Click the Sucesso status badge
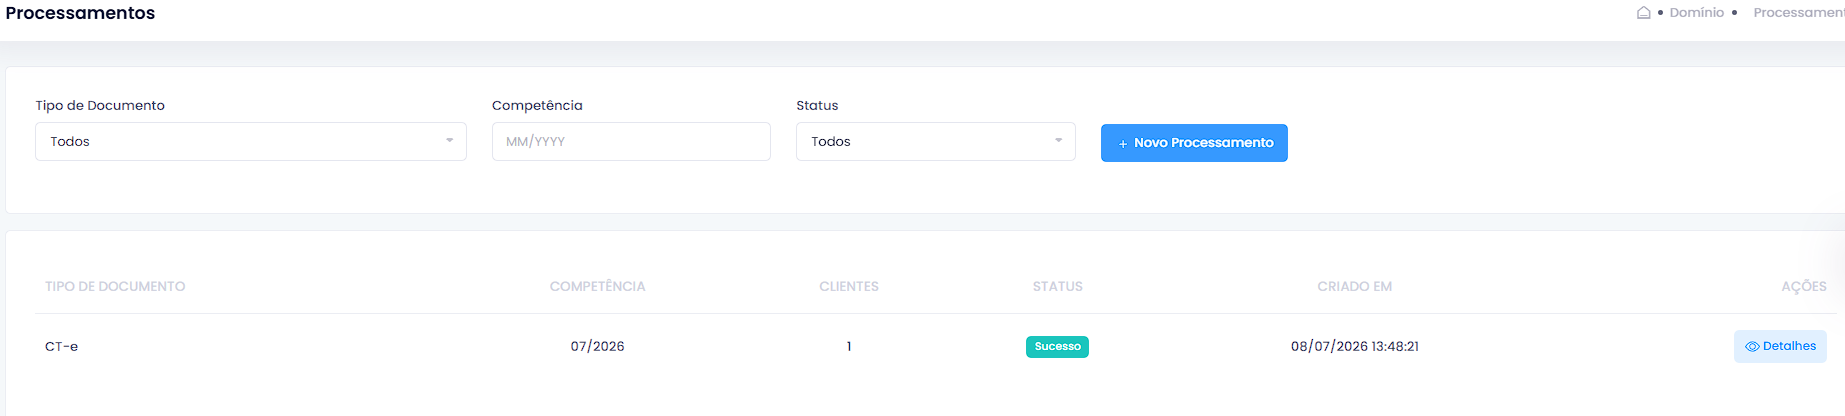This screenshot has height=416, width=1845. [x=1057, y=347]
